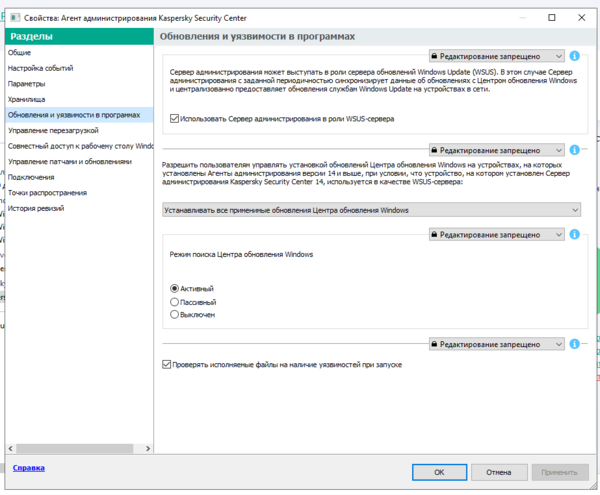600x495 pixels.
Task: Open the lock dropdown for the WSUS server section
Action: (x=496, y=56)
